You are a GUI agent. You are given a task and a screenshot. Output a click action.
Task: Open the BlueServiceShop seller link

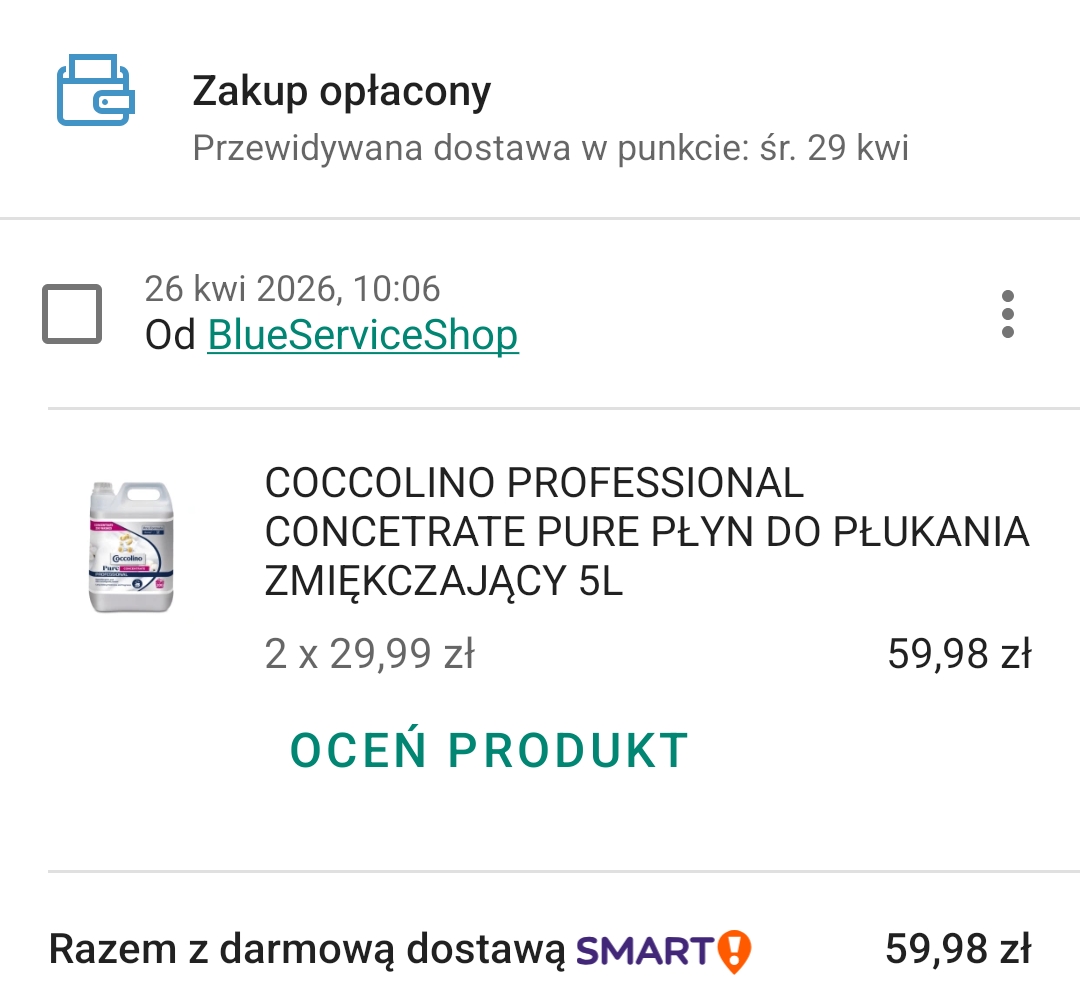click(x=363, y=335)
